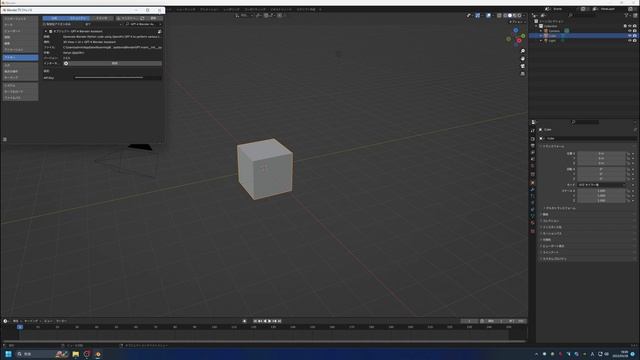Select solid viewport shading
This screenshot has width=640, height=360.
coord(510,15)
